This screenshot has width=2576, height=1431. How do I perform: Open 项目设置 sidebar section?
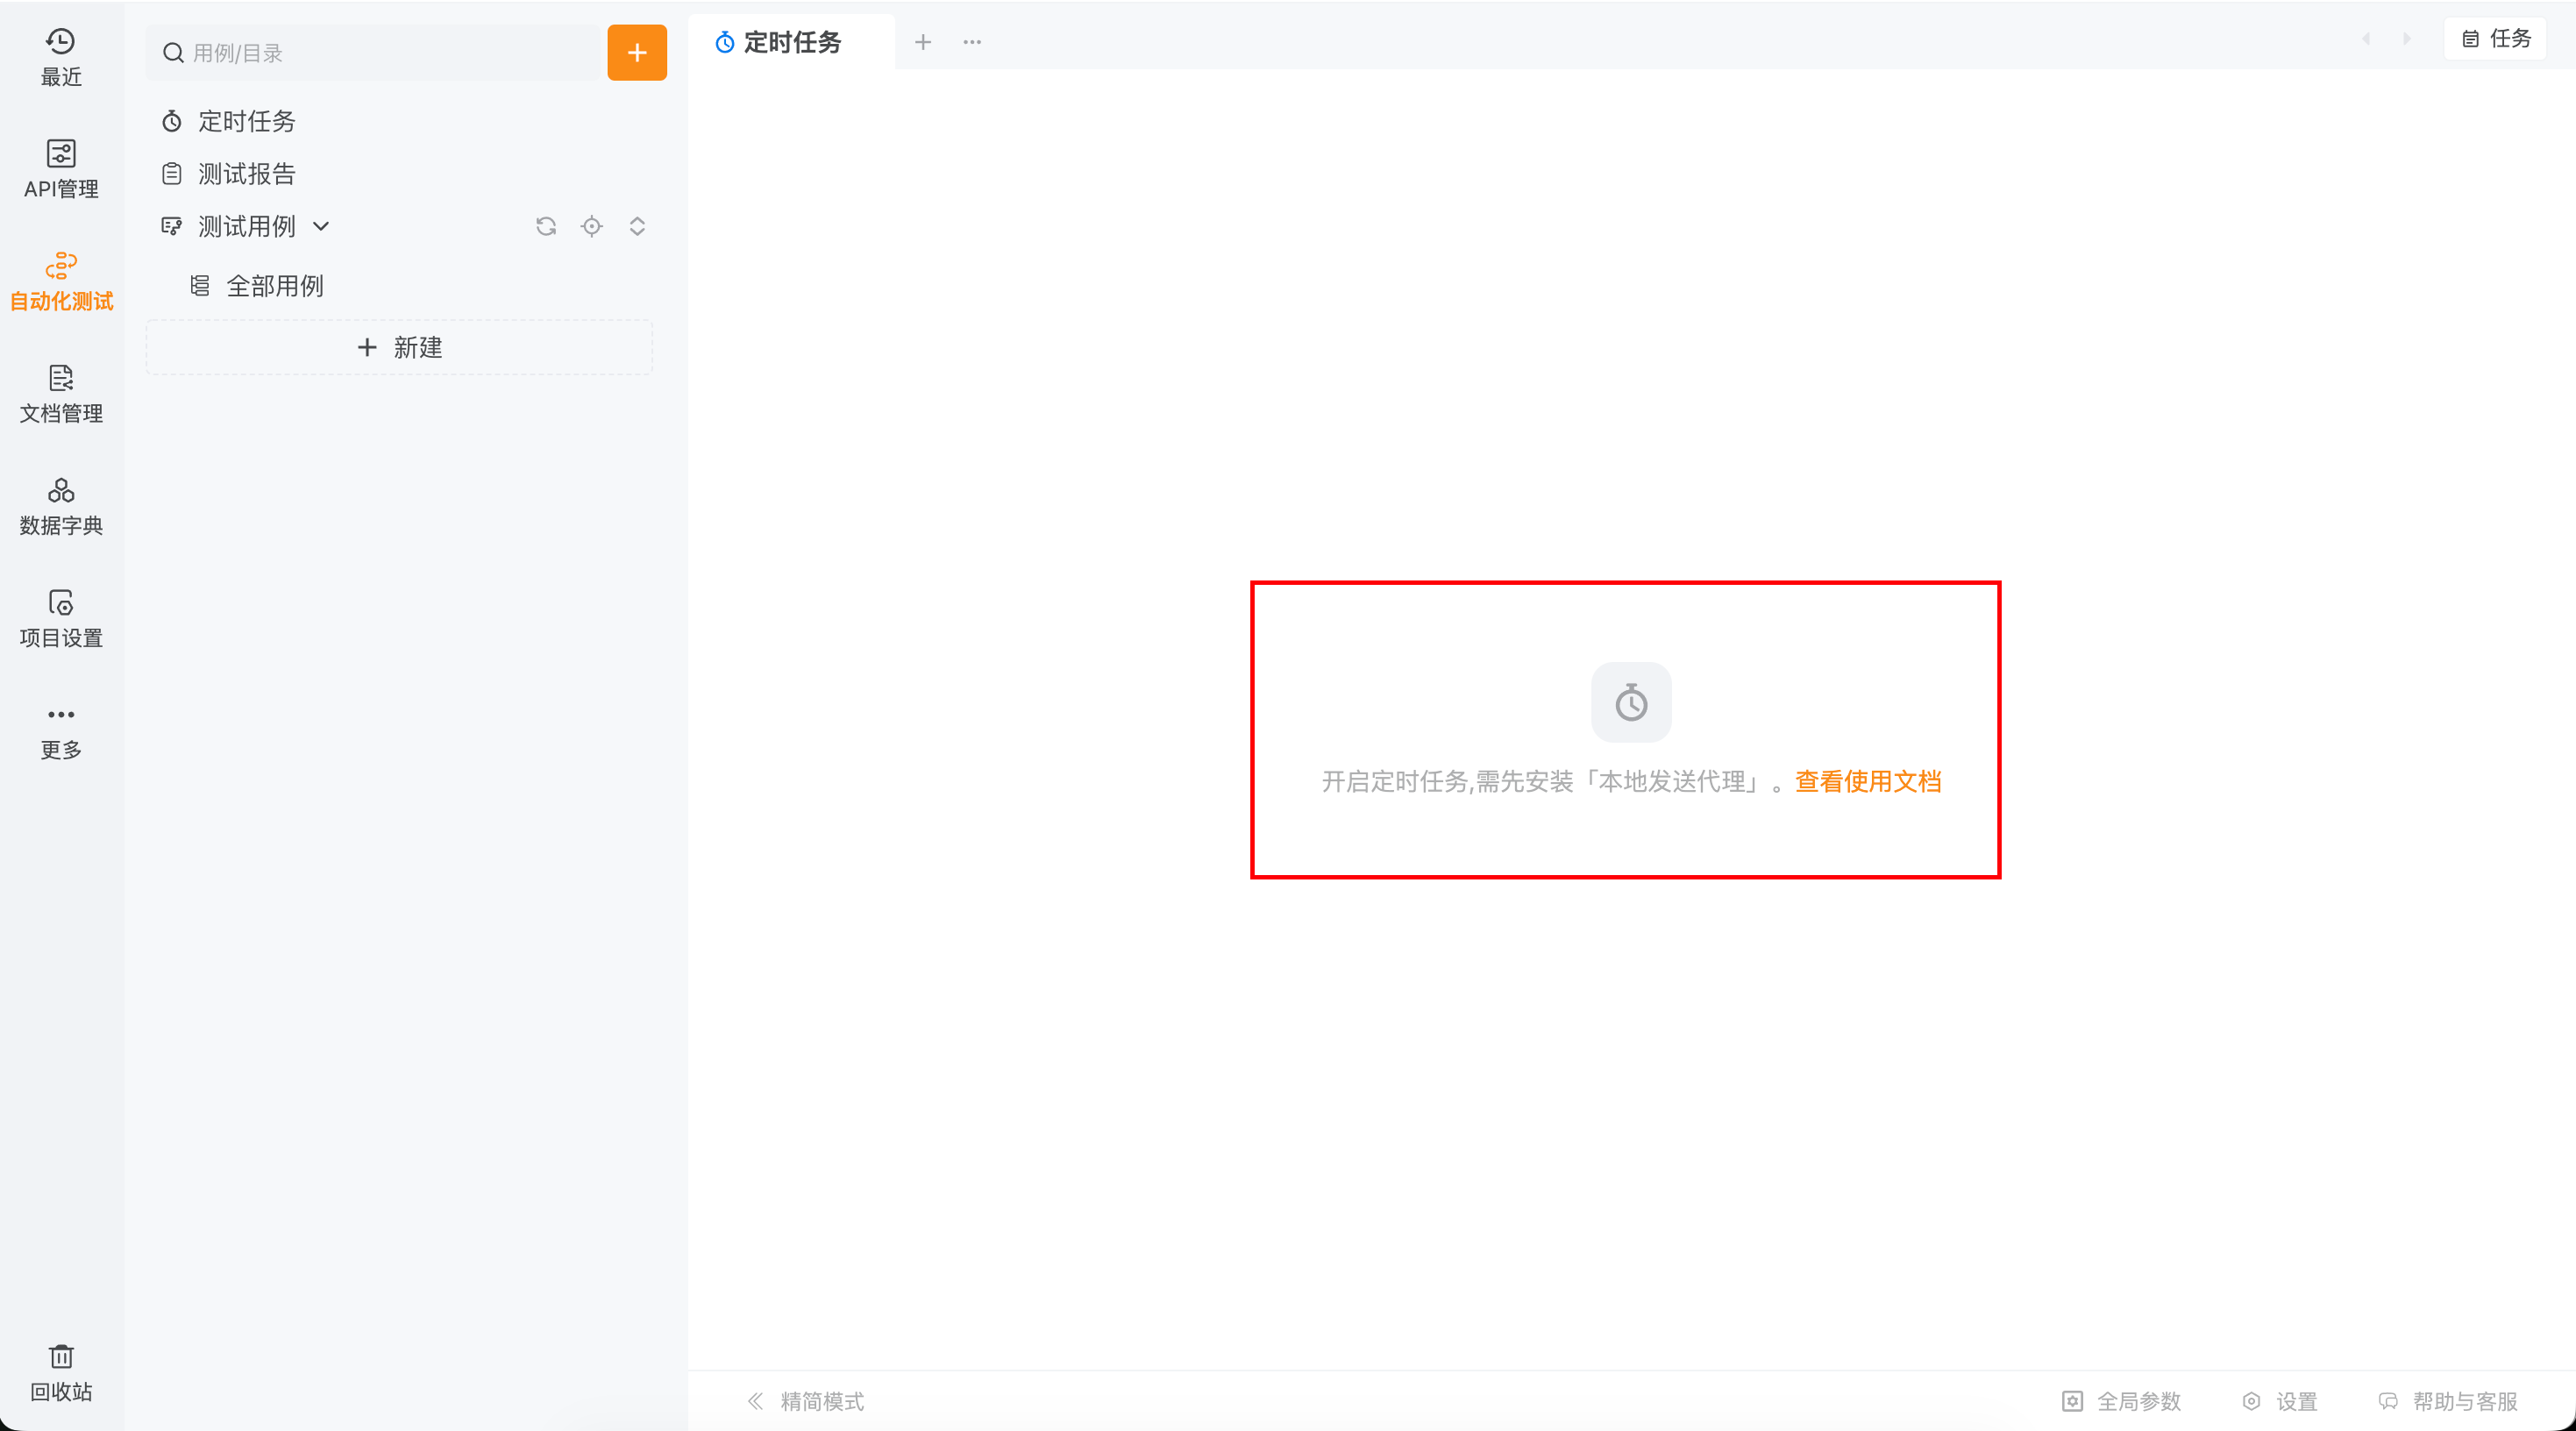[61, 618]
